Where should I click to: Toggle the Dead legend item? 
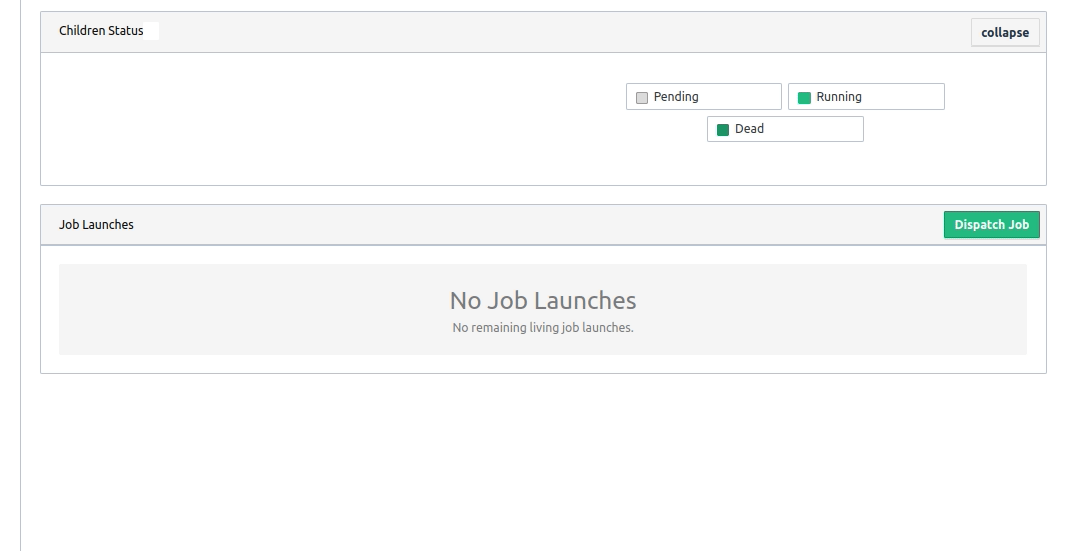point(785,129)
